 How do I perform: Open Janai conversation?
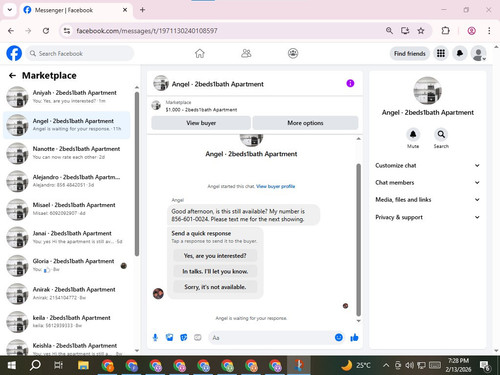tap(67, 237)
